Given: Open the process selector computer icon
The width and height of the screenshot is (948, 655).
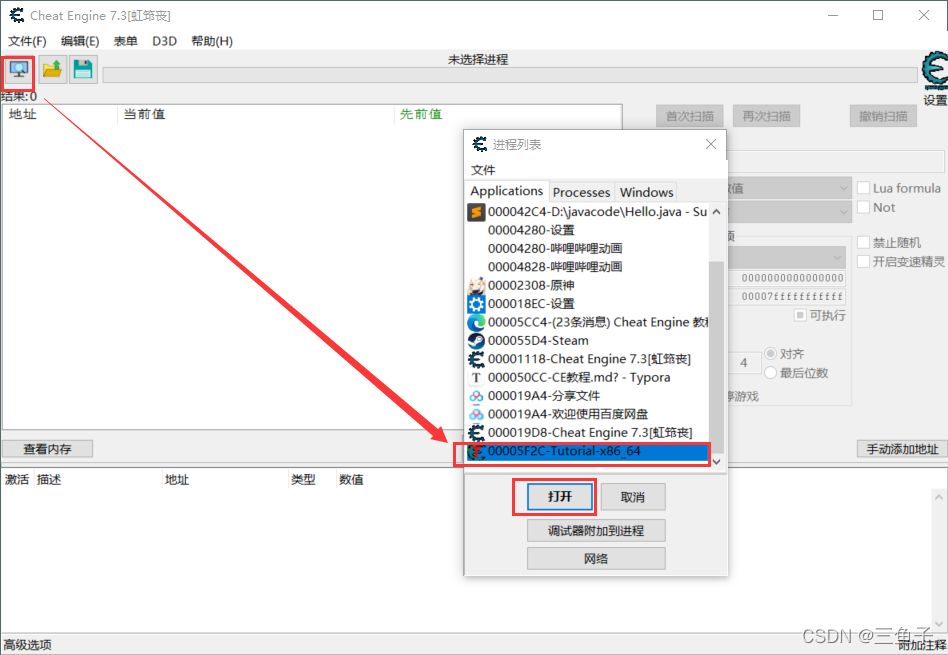Looking at the screenshot, I should (18, 70).
